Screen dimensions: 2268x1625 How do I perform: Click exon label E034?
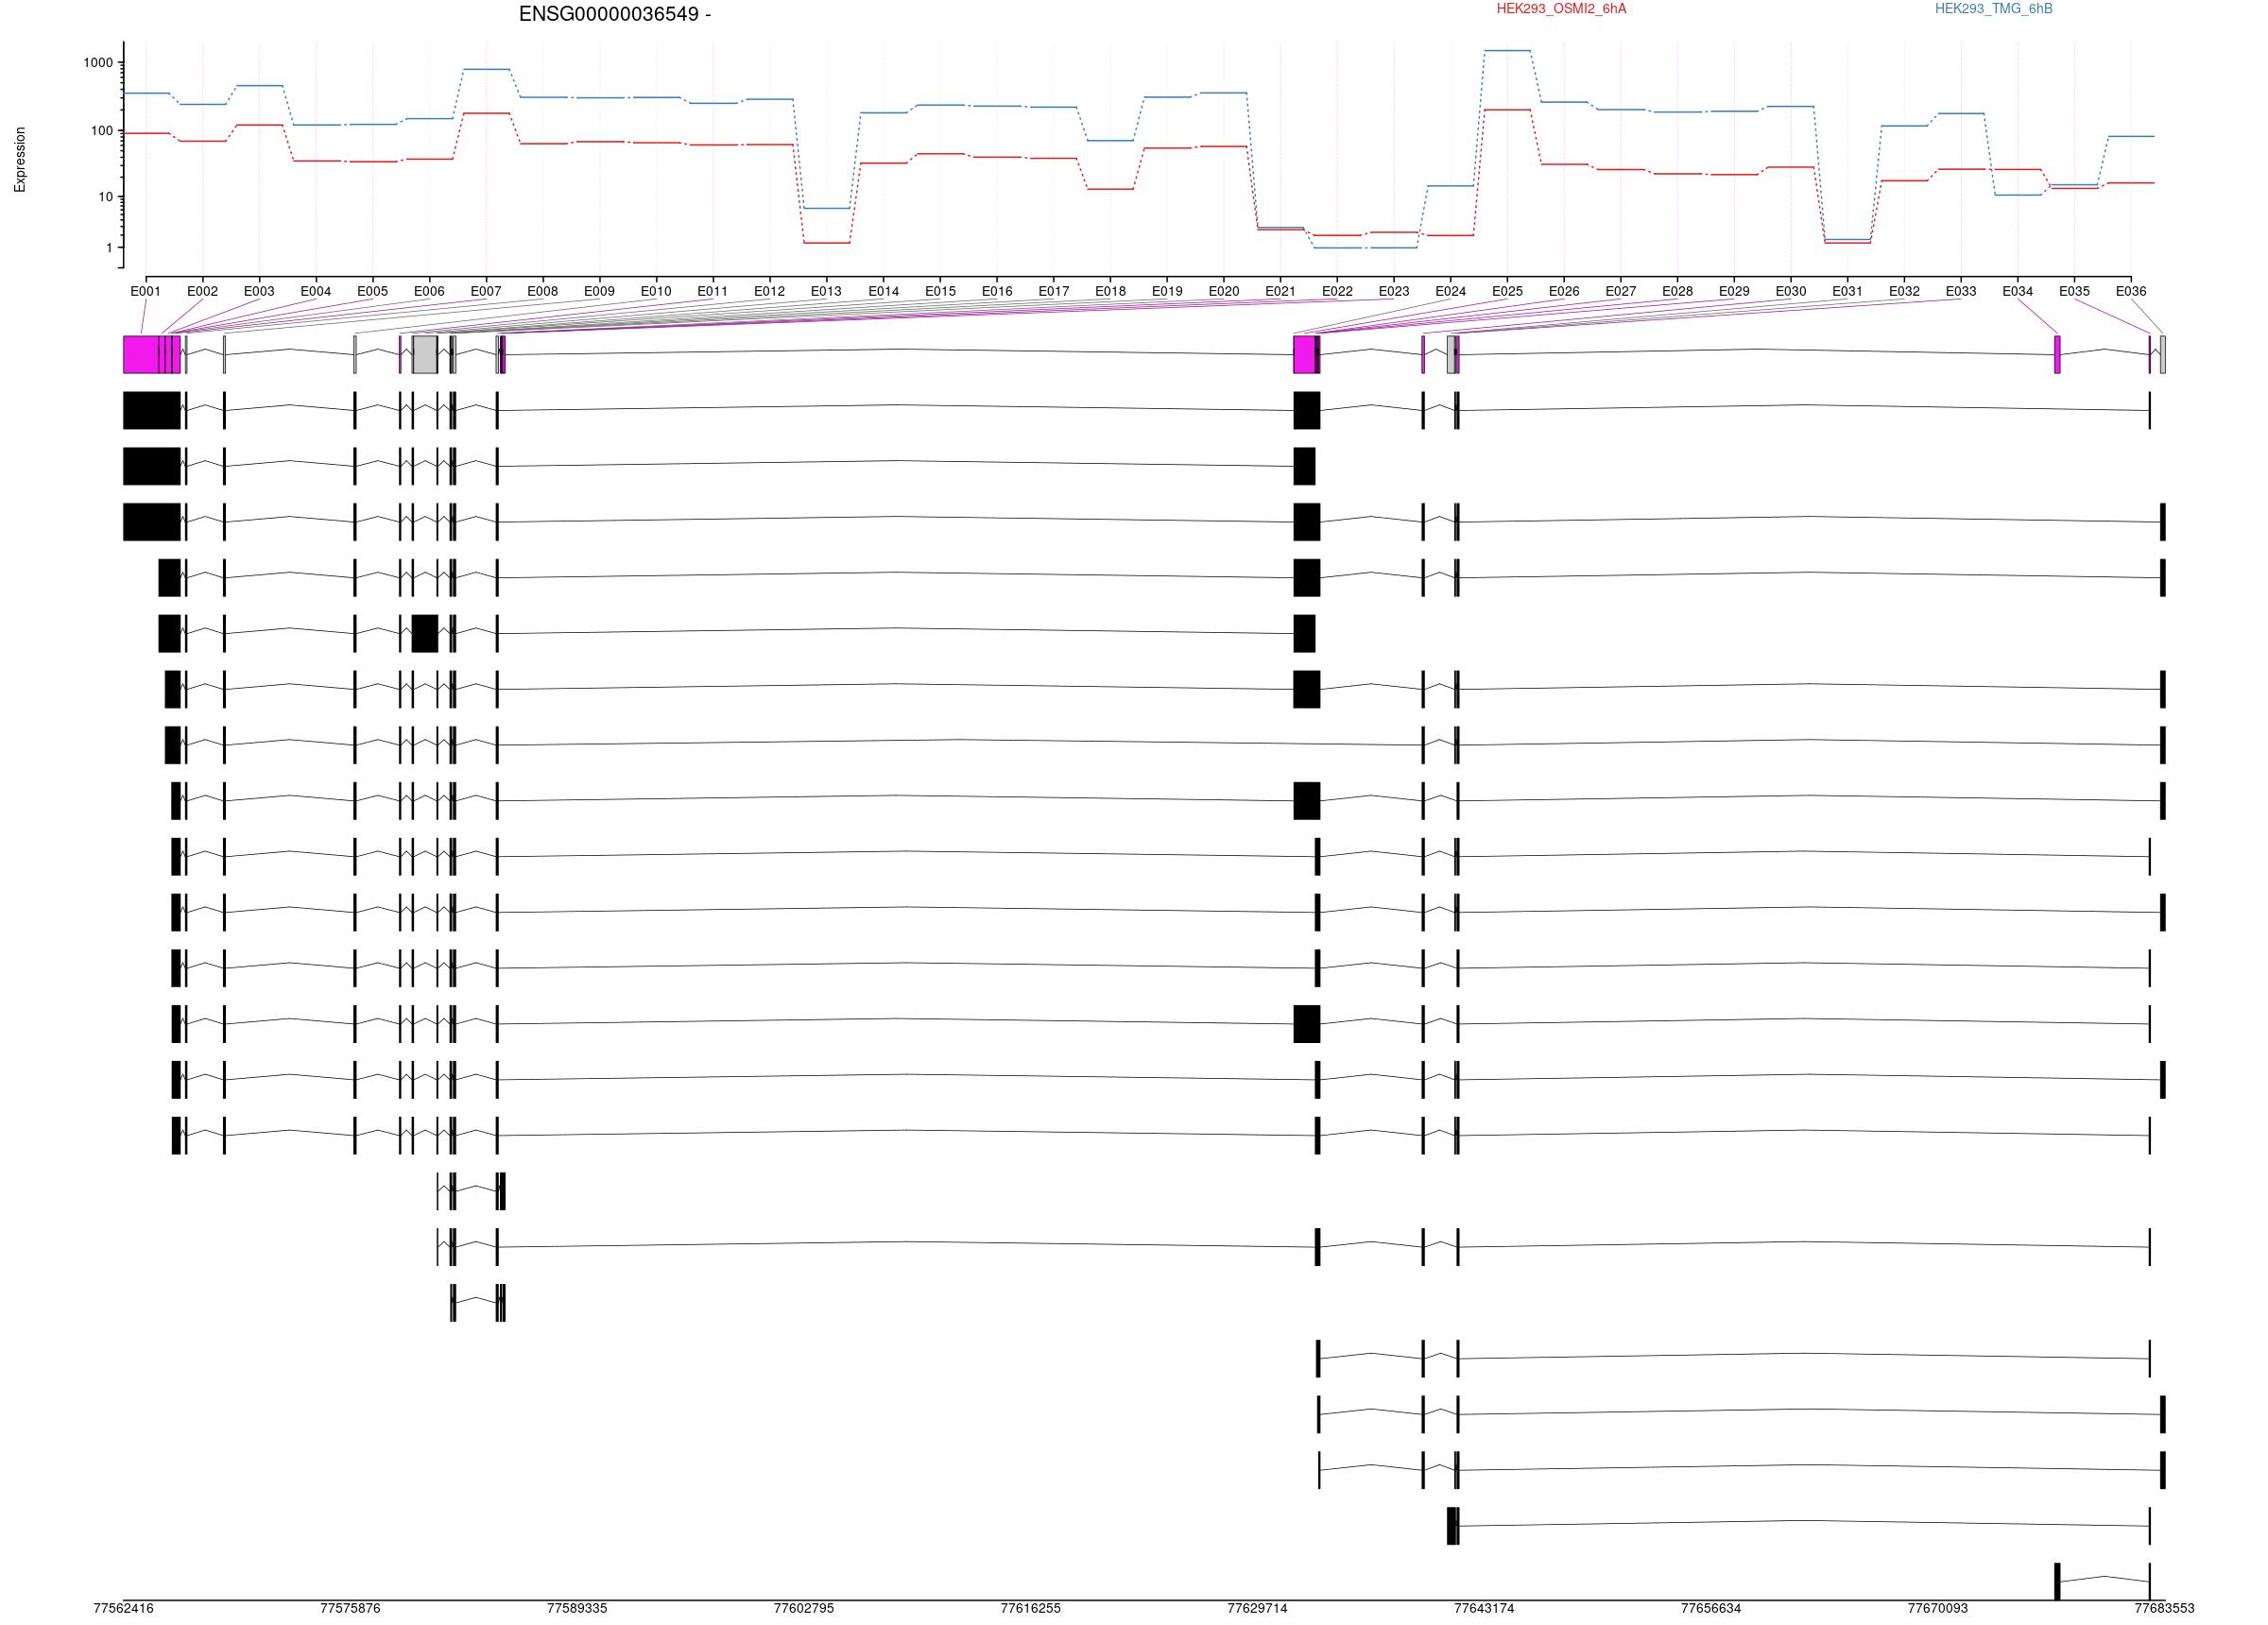coord(2018,292)
